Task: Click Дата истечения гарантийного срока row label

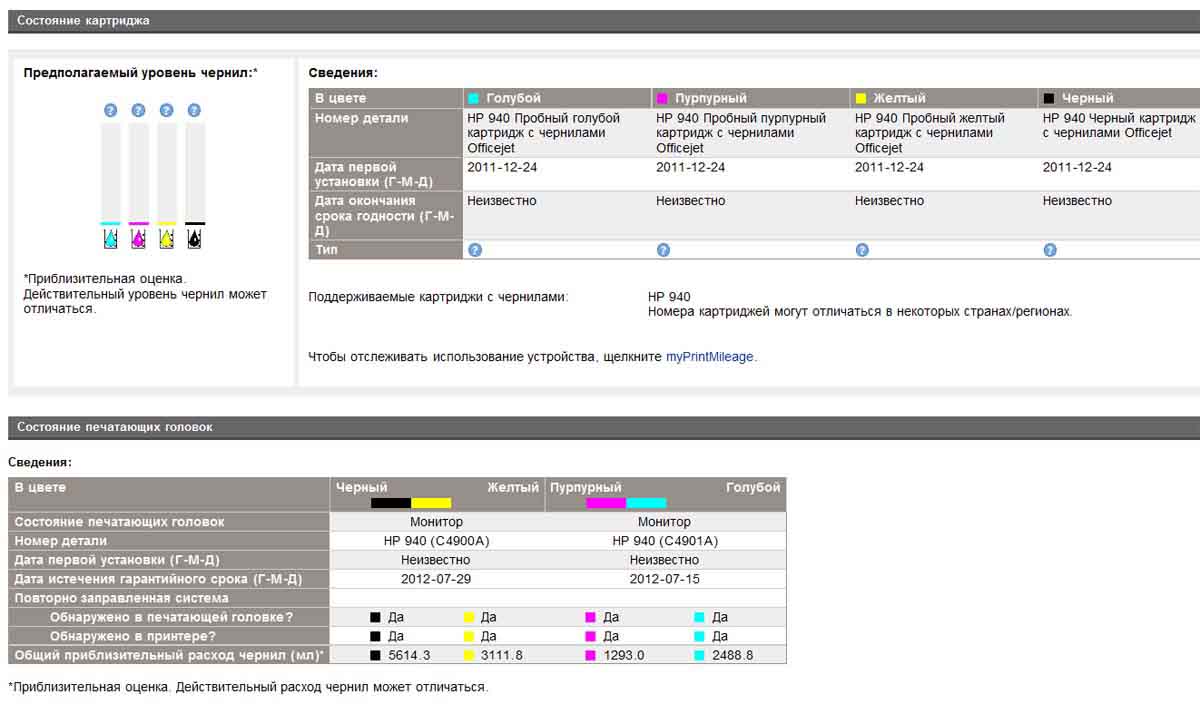Action: [170, 579]
